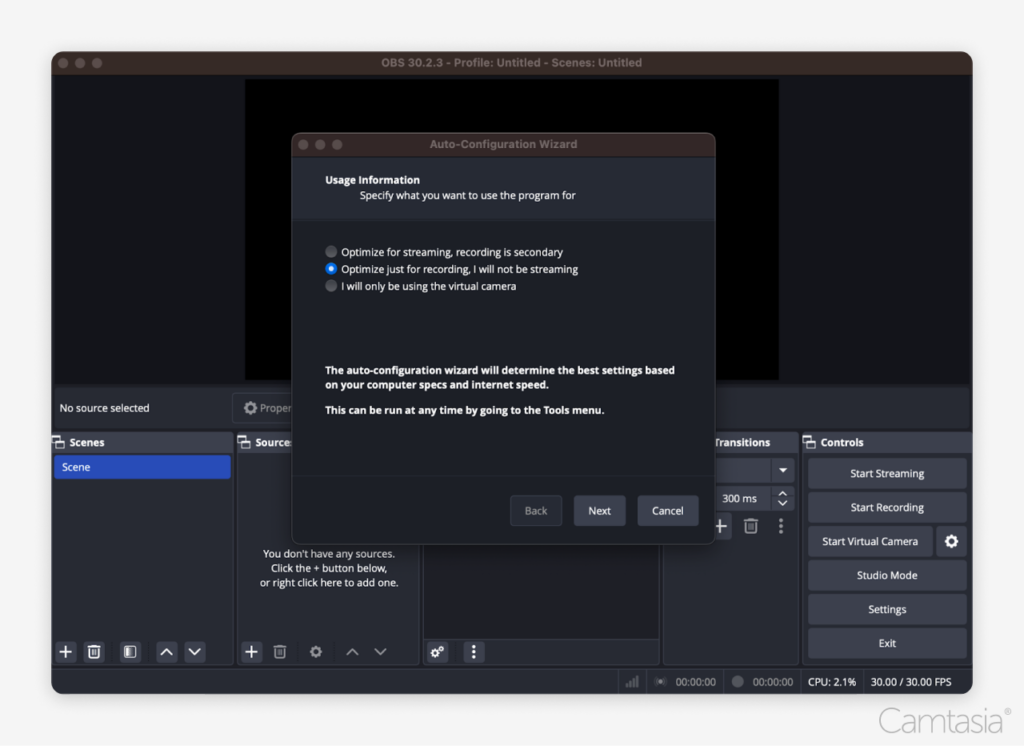This screenshot has height=746, width=1024.
Task: Add a new source with the plus icon
Action: coord(251,652)
